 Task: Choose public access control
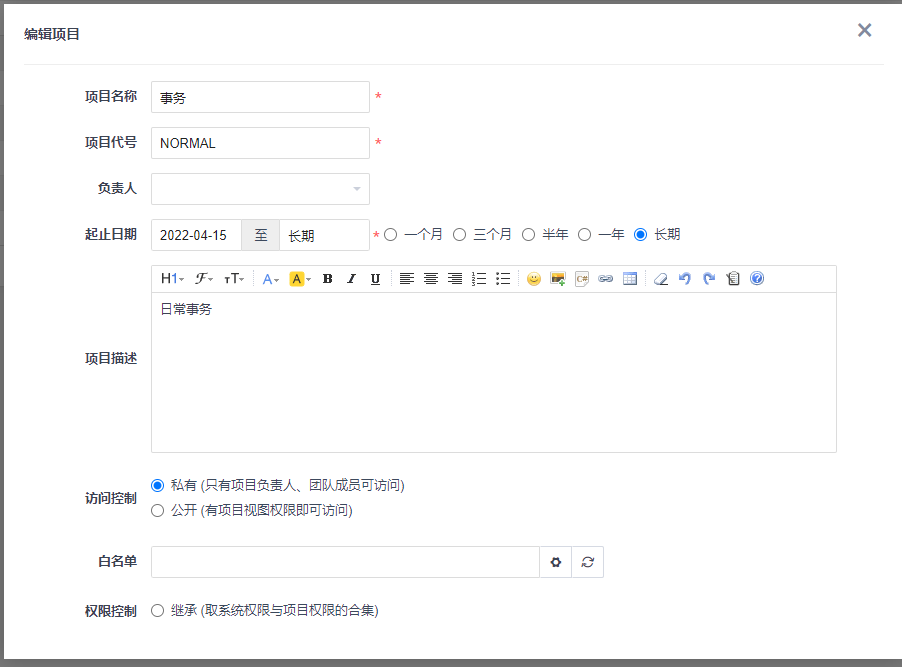158,510
